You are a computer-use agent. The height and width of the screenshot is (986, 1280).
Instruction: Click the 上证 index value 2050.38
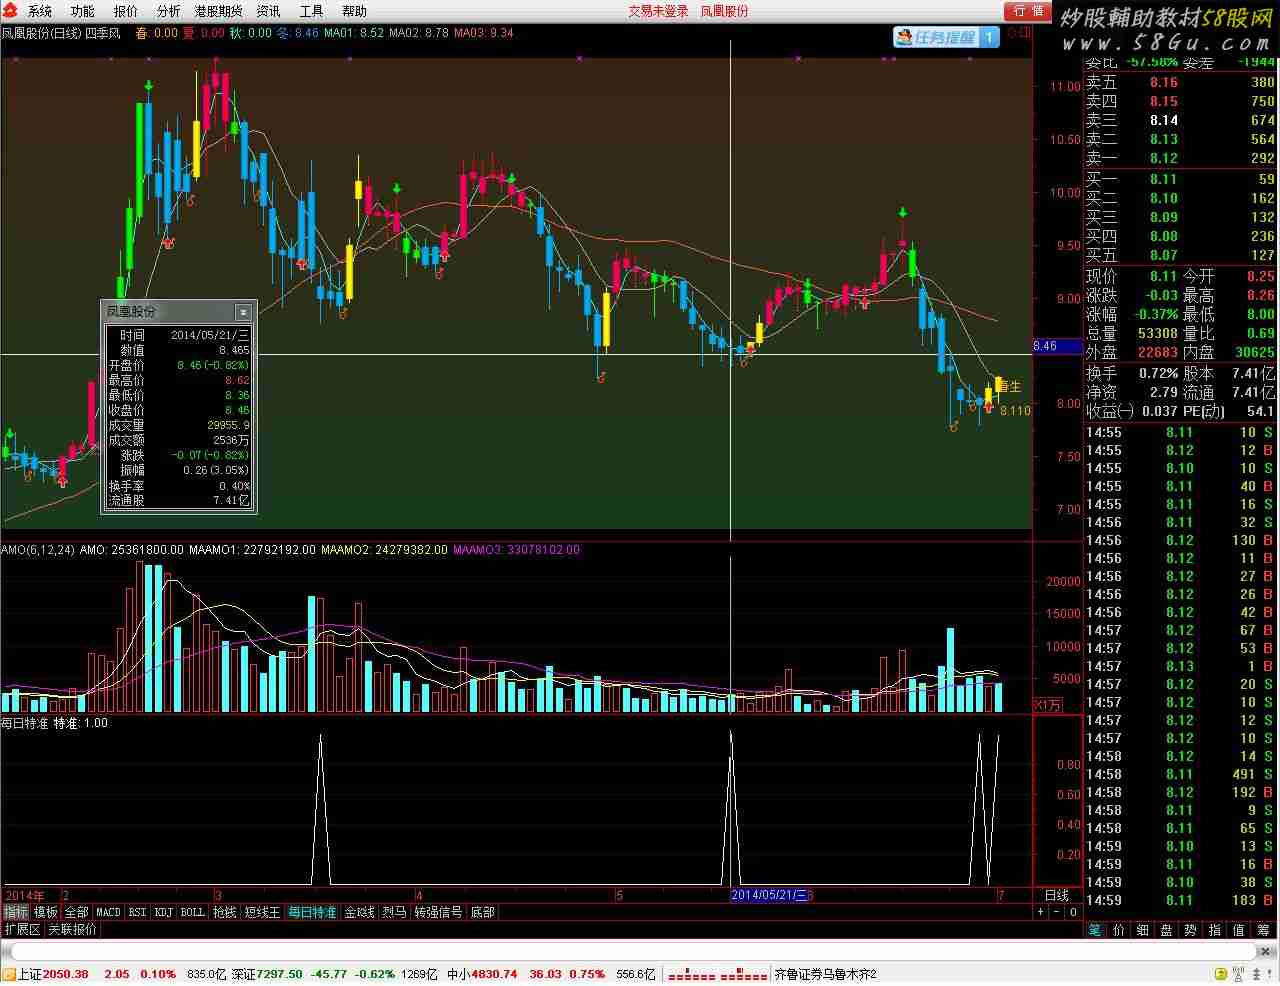tap(67, 974)
